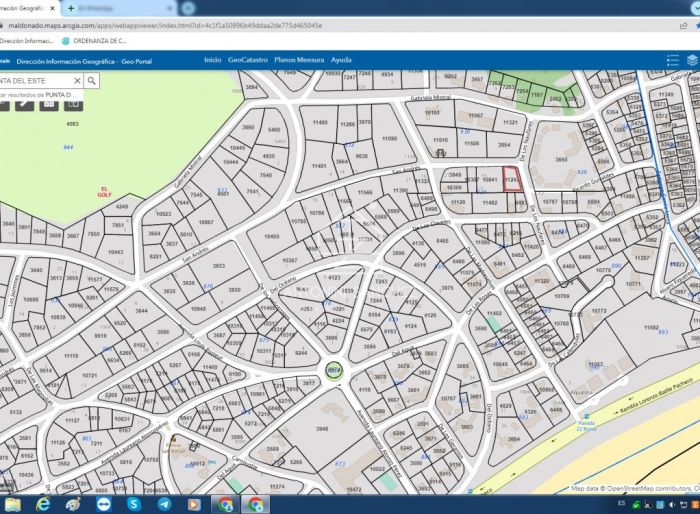
Task: Open the layer list stack icon
Action: pos(693,60)
